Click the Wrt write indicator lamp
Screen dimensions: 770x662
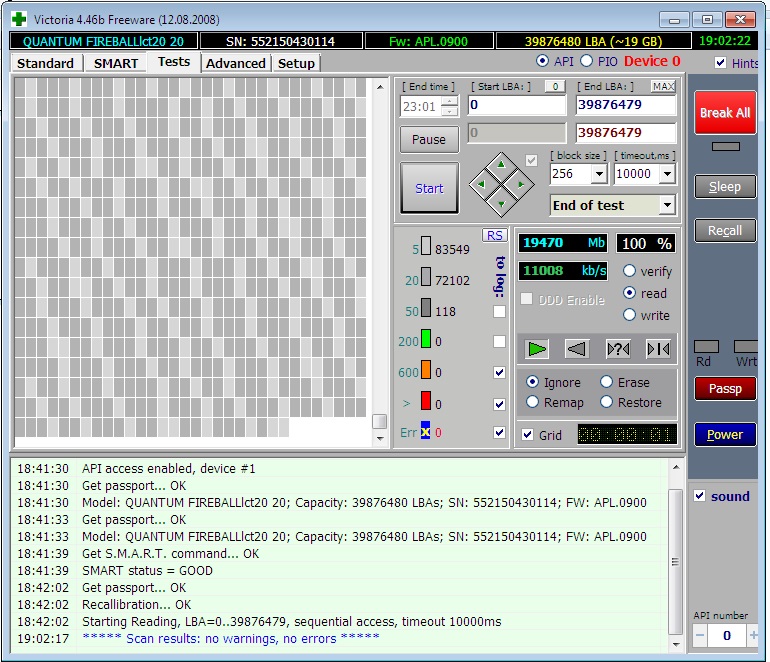pyautogui.click(x=746, y=347)
